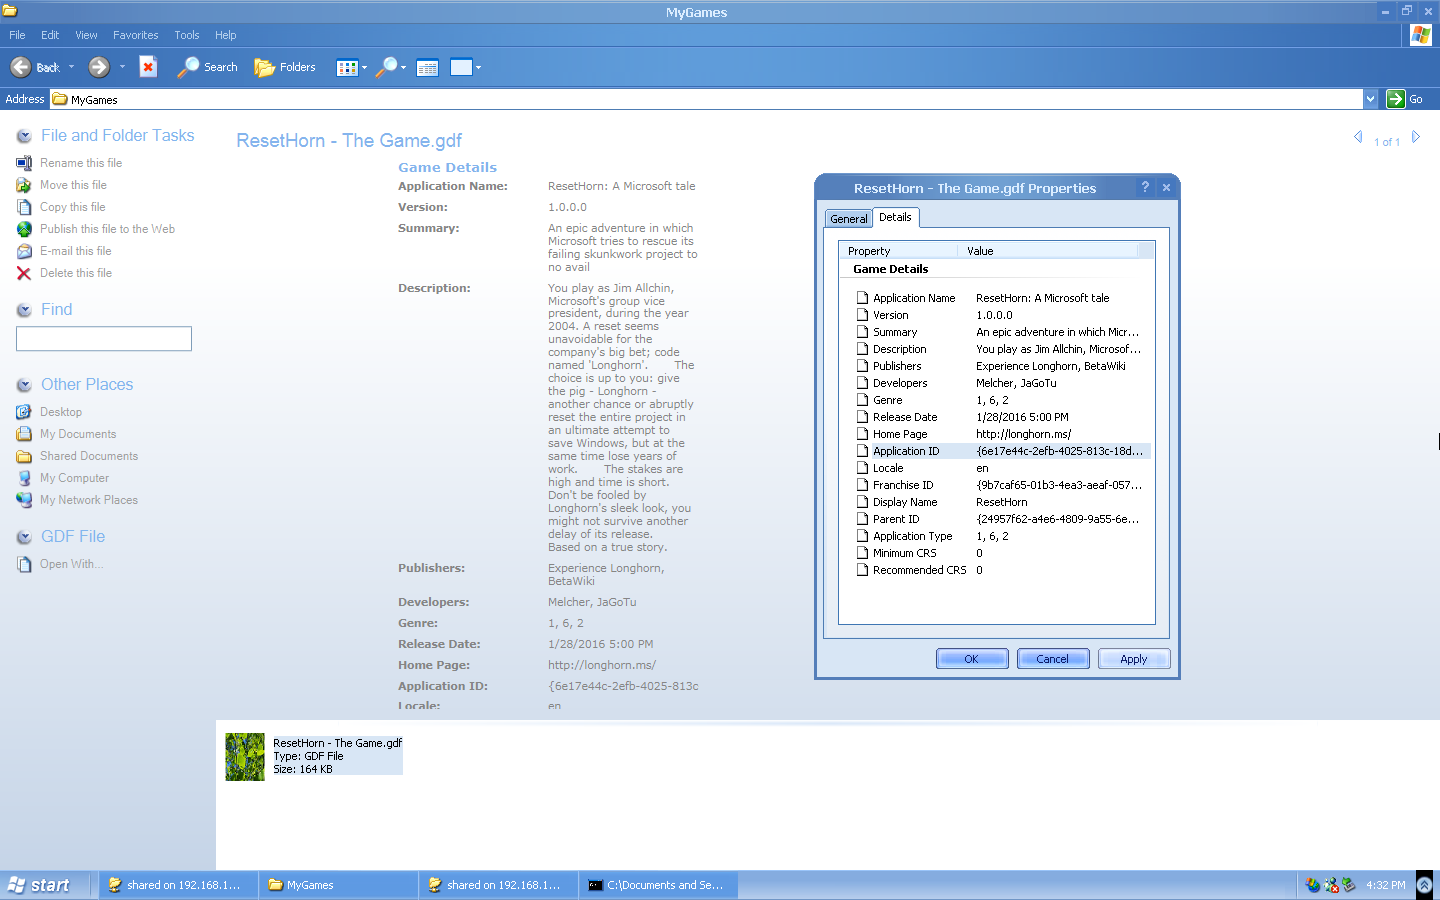
Task: Select the ResetHorn game thumbnail image
Action: click(x=245, y=757)
